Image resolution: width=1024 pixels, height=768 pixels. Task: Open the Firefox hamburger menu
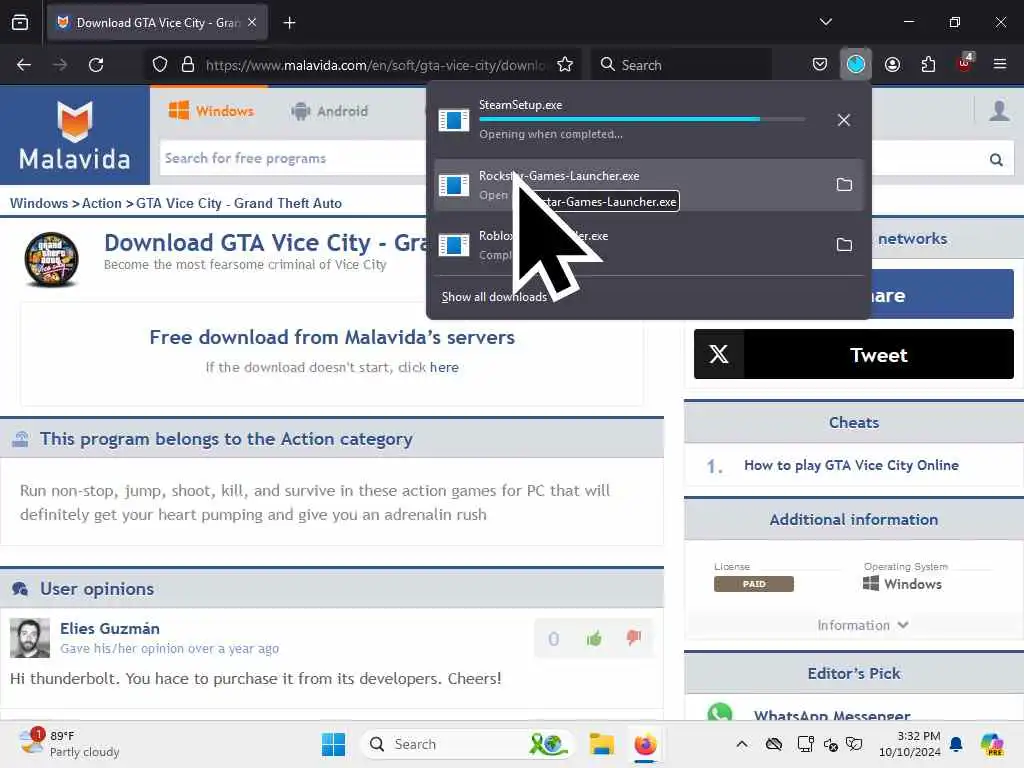[x=1000, y=64]
